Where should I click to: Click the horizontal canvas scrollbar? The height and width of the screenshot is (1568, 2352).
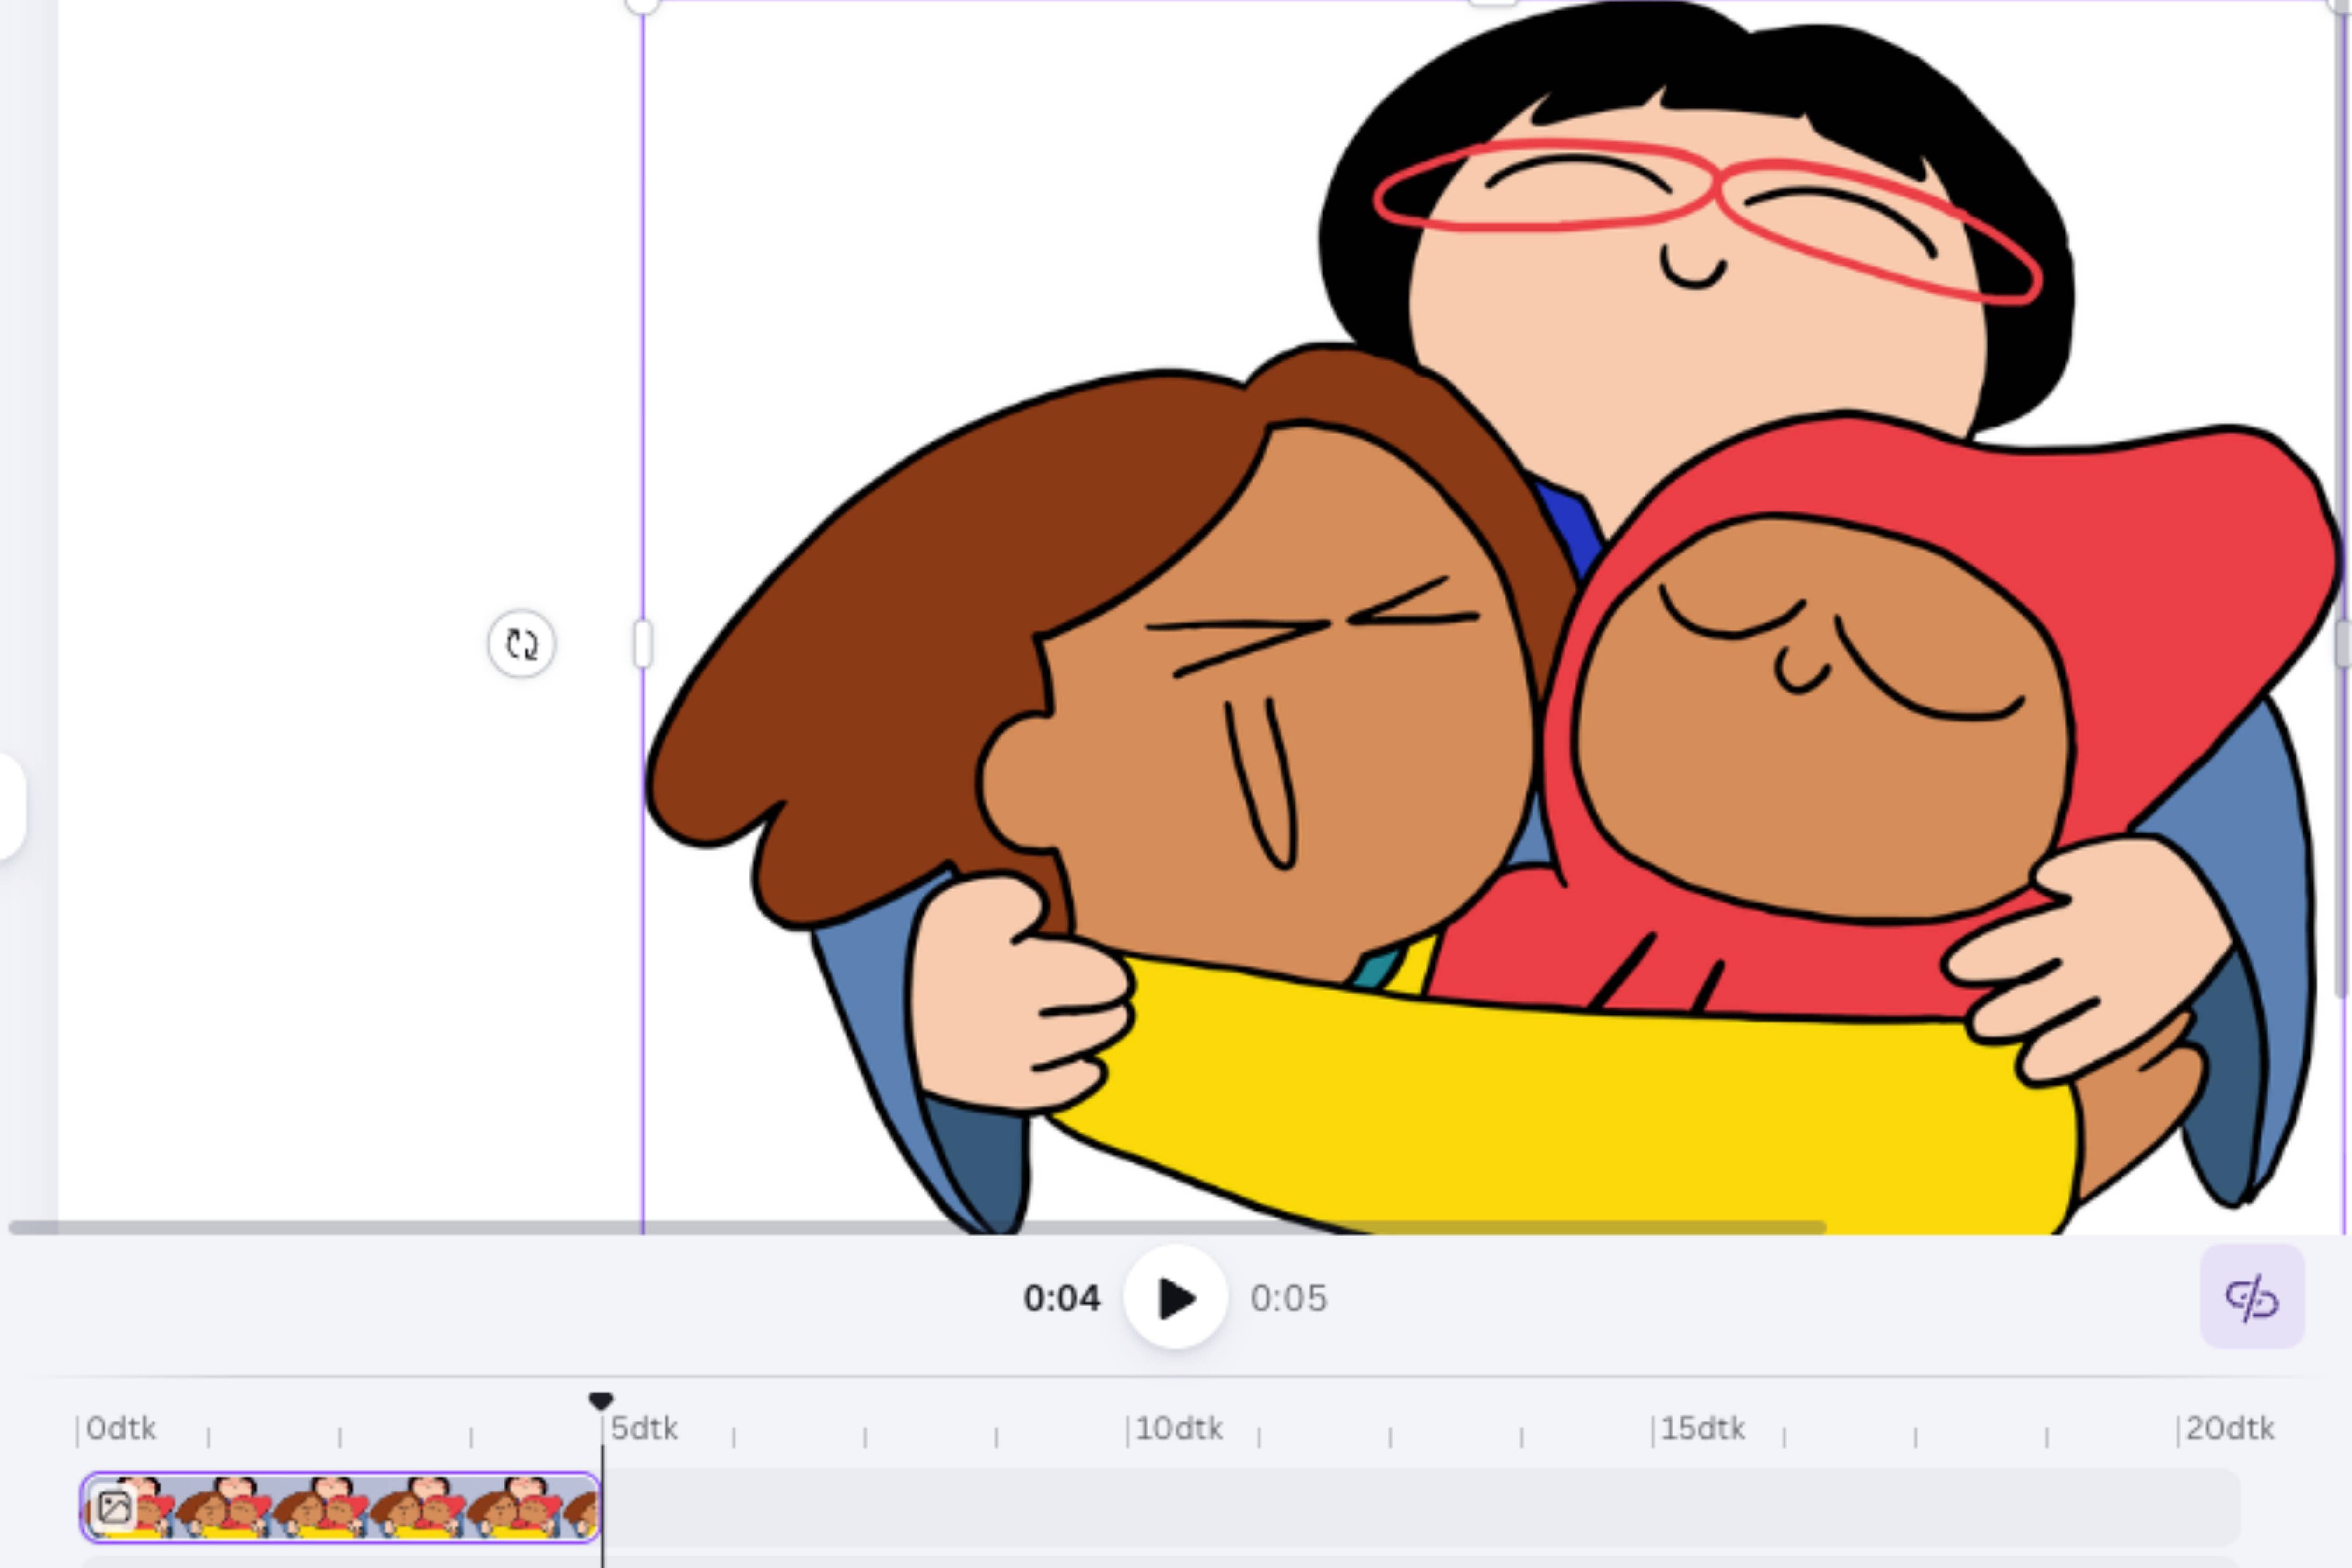click(917, 1227)
